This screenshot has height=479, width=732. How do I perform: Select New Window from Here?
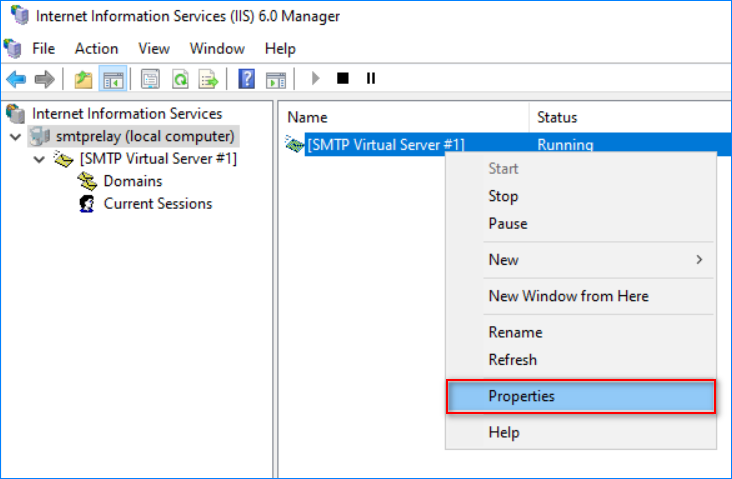tap(581, 296)
